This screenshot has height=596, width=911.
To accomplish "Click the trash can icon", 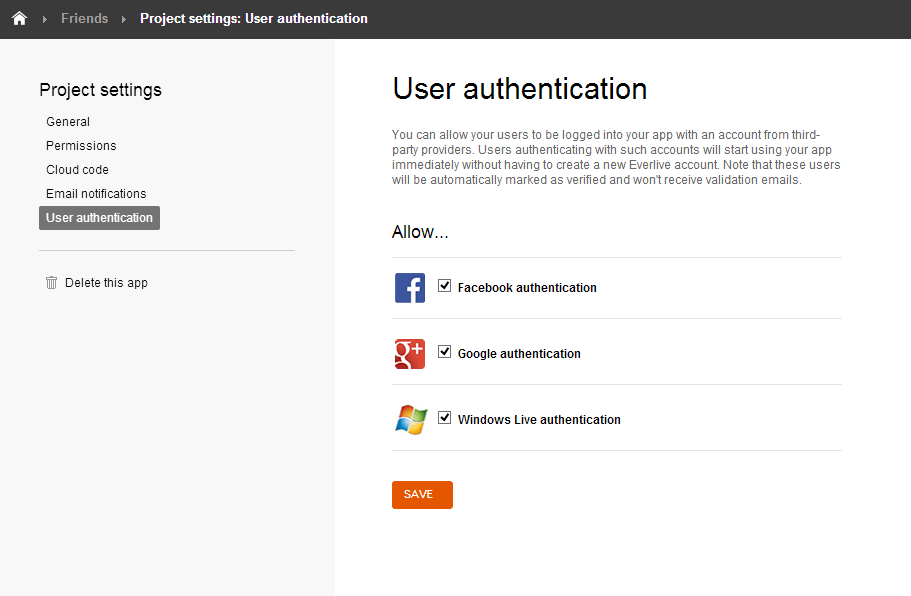I will click(x=52, y=283).
